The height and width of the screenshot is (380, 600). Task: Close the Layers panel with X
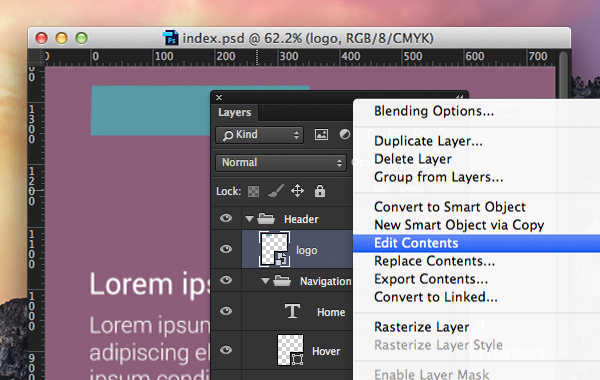[x=219, y=98]
